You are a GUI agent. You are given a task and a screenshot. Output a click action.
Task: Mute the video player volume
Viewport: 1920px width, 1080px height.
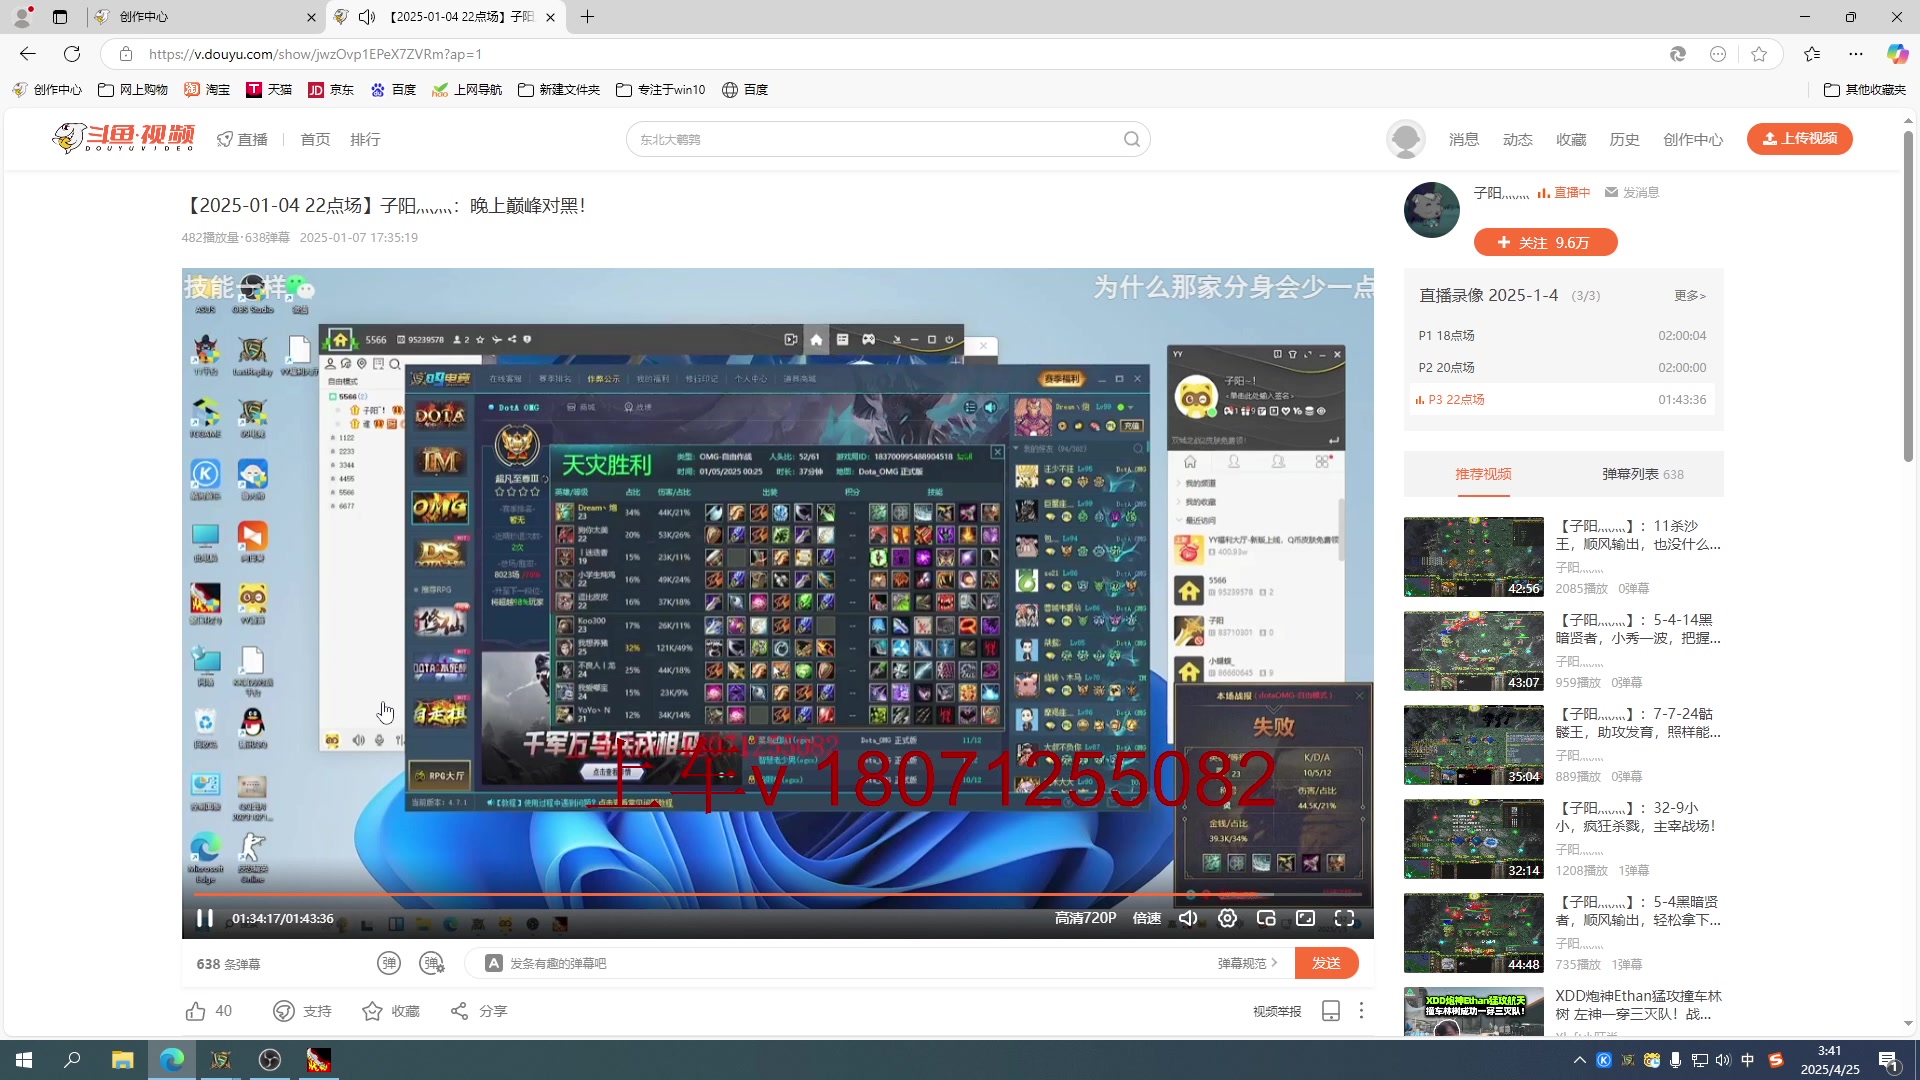point(1188,918)
